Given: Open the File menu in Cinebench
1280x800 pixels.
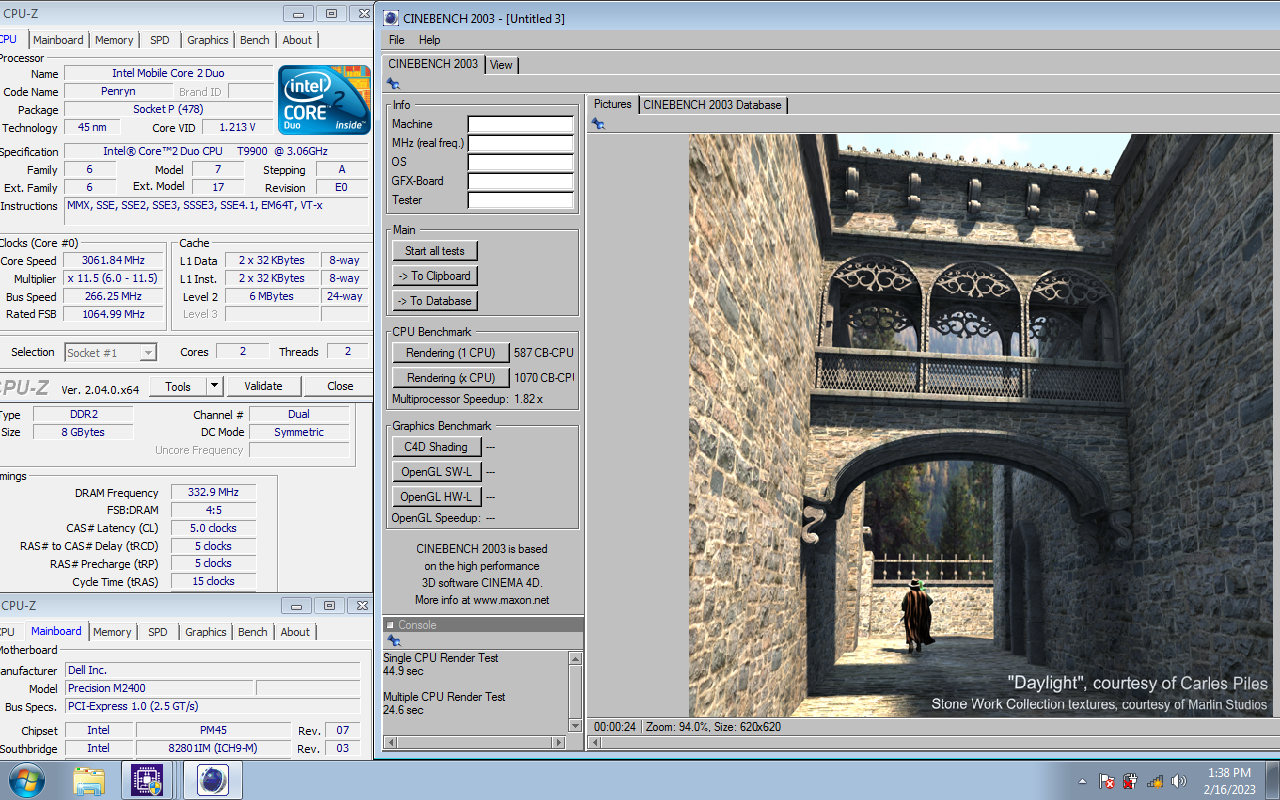Looking at the screenshot, I should [396, 40].
